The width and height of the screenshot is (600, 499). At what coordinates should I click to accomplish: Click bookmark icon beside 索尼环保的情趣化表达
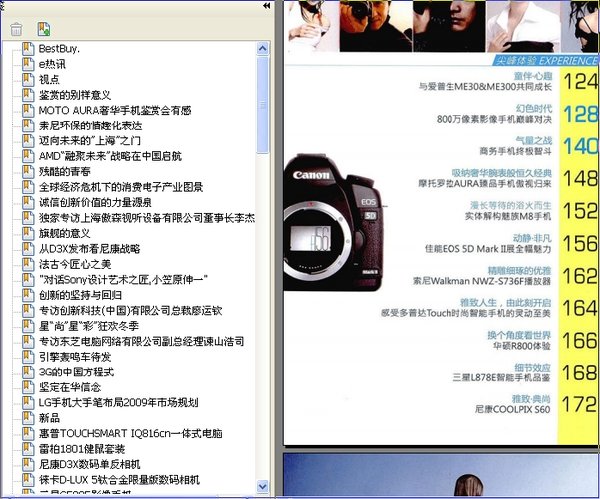[x=28, y=126]
